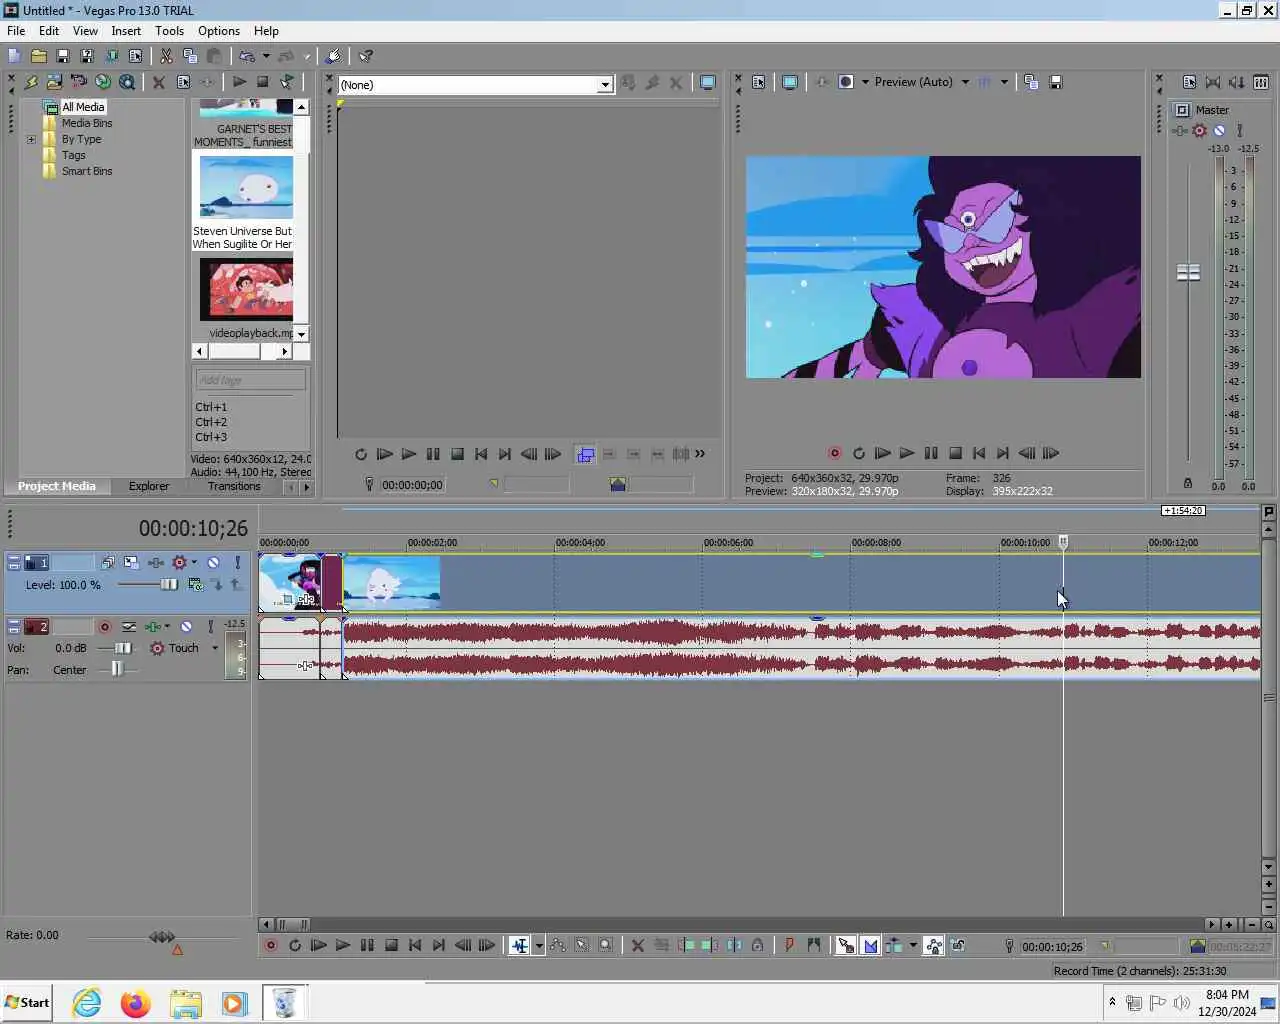This screenshot has height=1024, width=1280.
Task: Click the Play button in preview window
Action: (907, 453)
